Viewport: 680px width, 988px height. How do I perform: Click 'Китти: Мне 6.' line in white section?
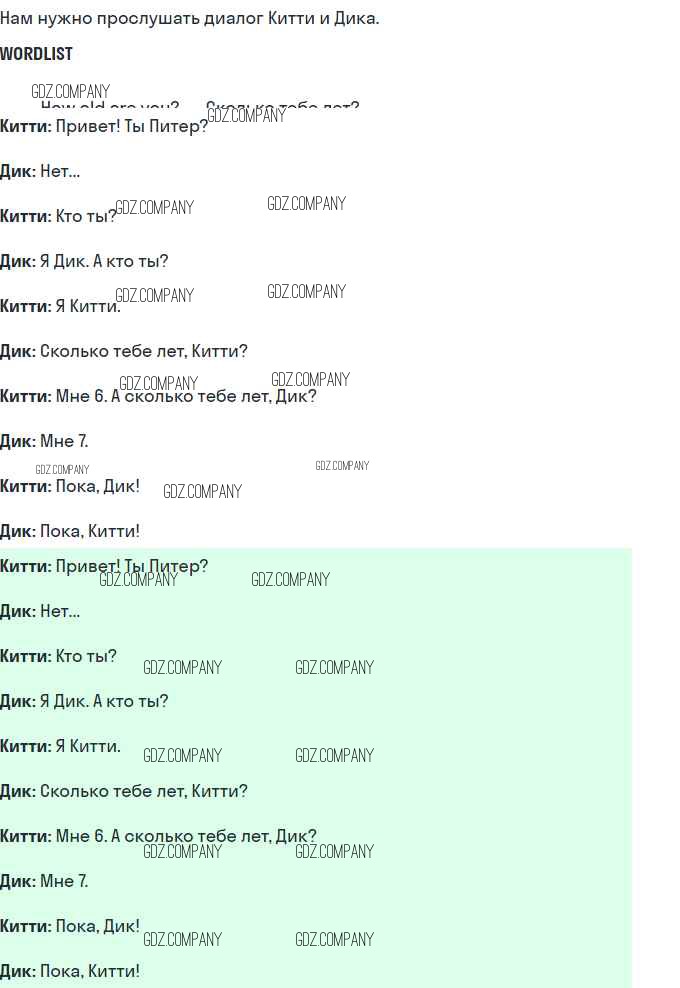coord(158,396)
